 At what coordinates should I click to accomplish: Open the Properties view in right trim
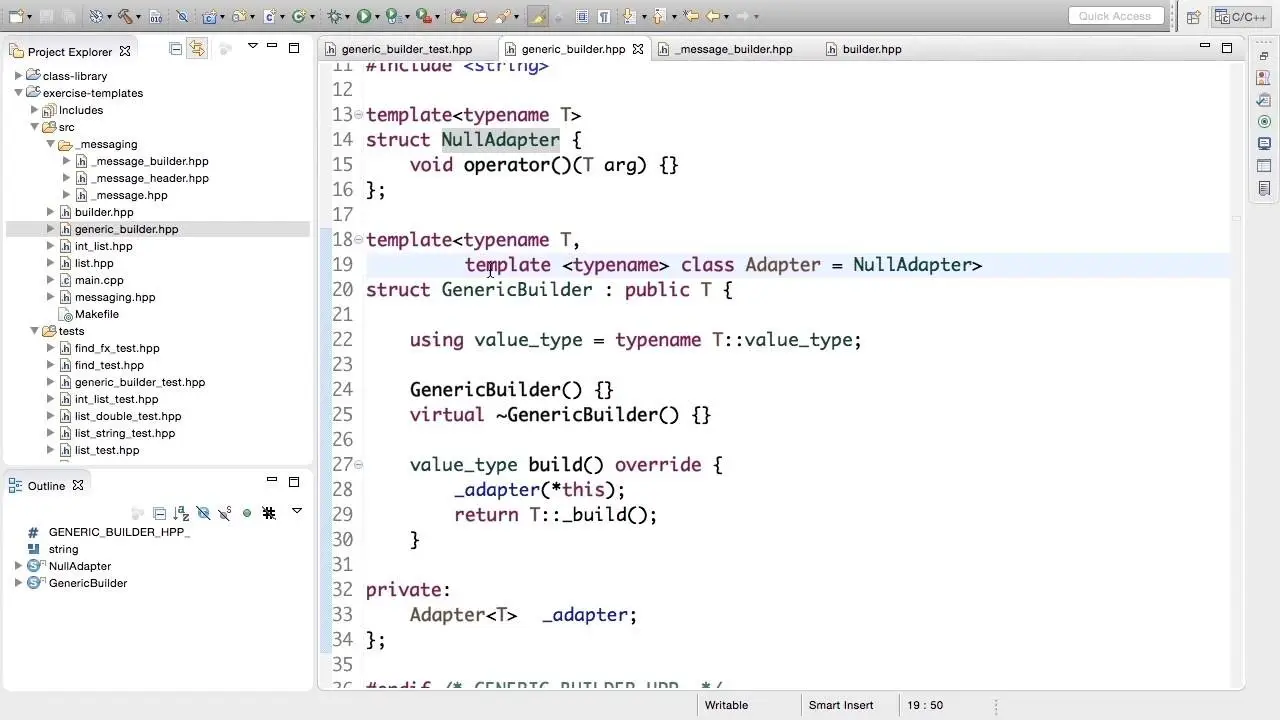(x=1264, y=166)
